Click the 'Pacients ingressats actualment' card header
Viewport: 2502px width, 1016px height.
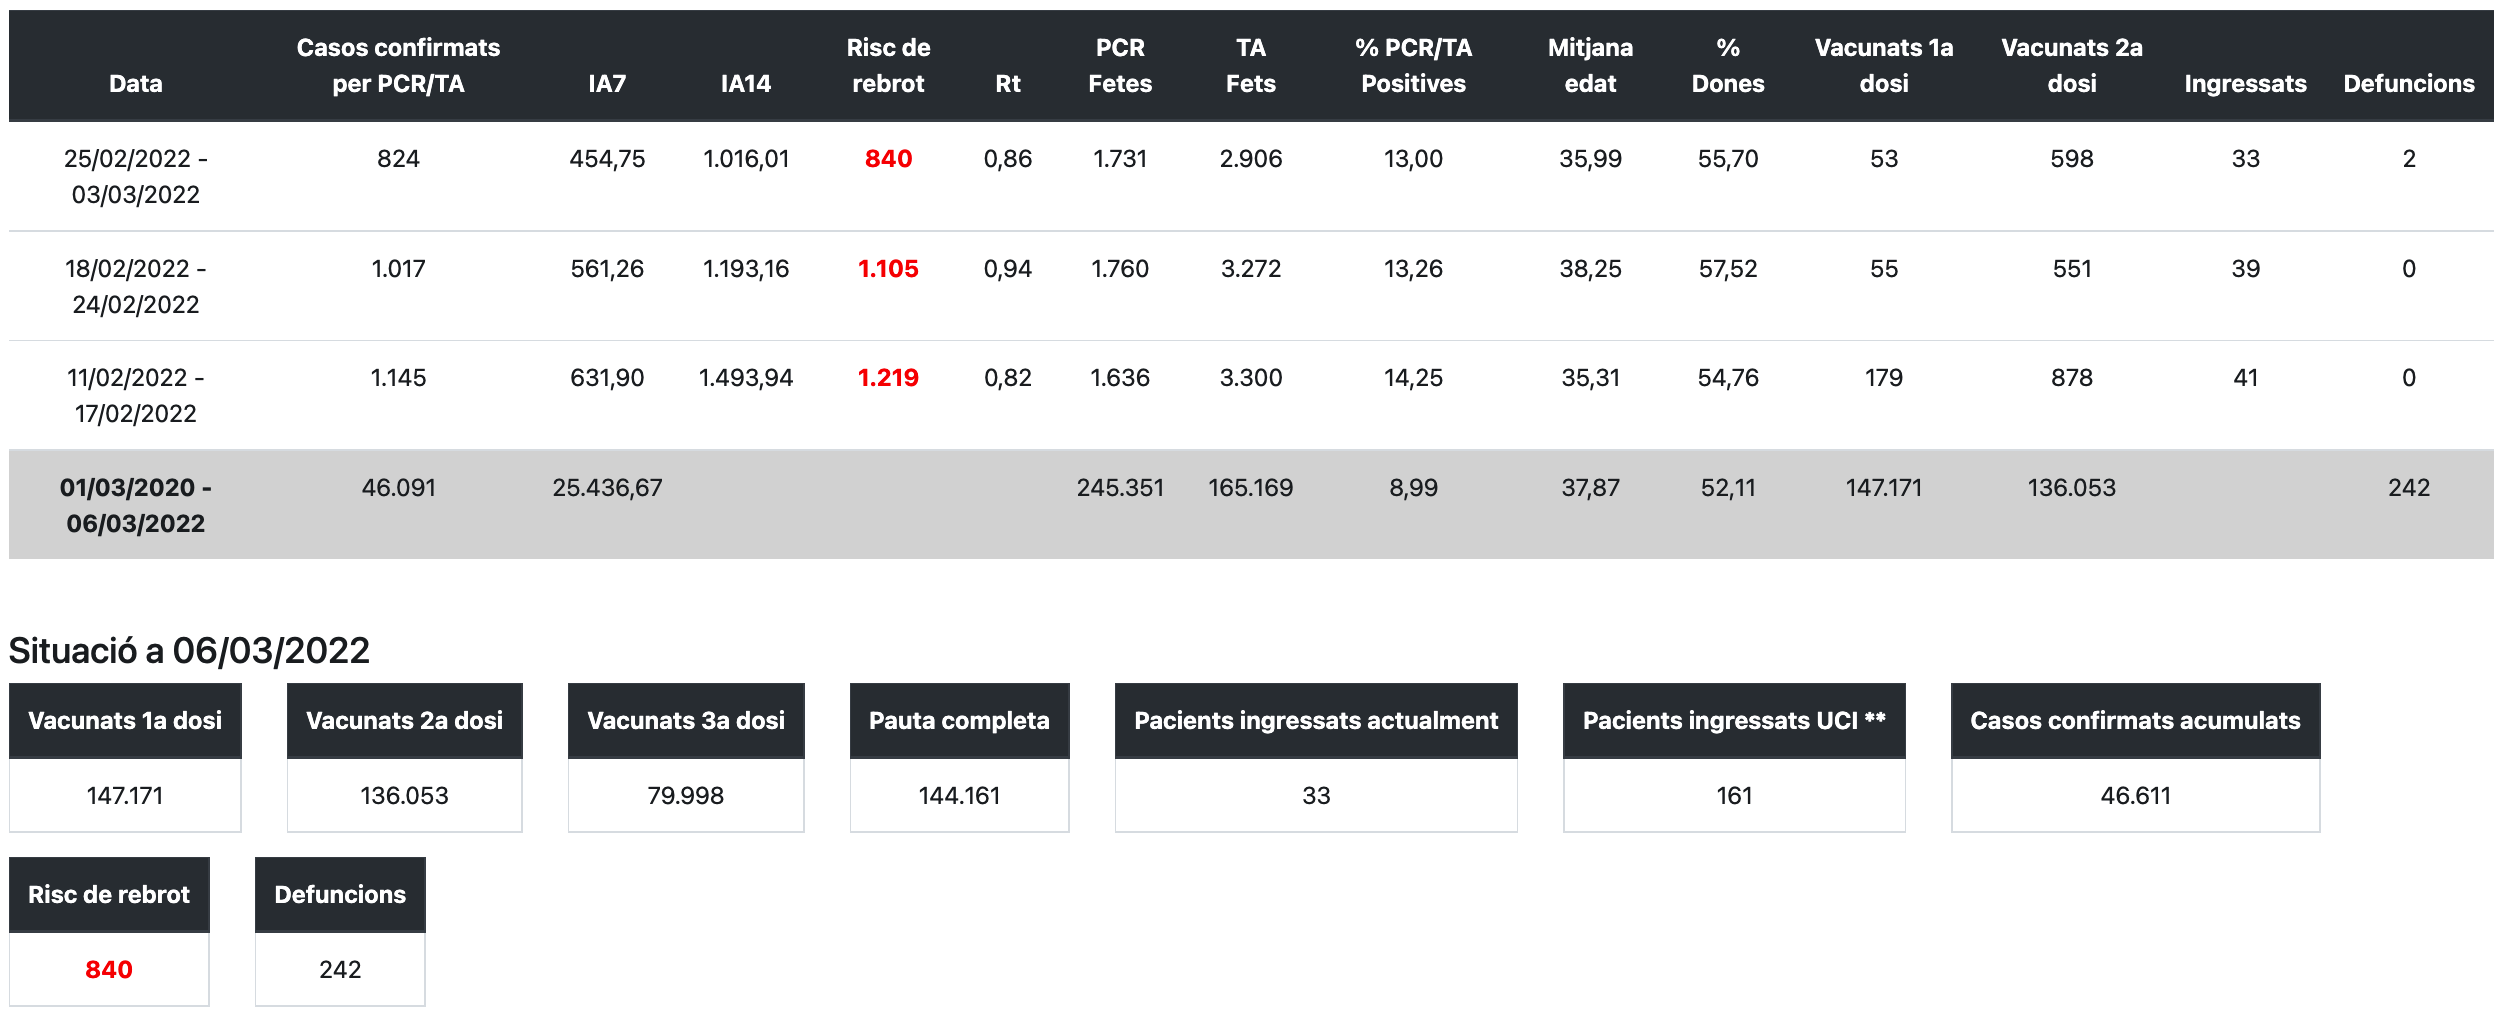click(x=1316, y=721)
